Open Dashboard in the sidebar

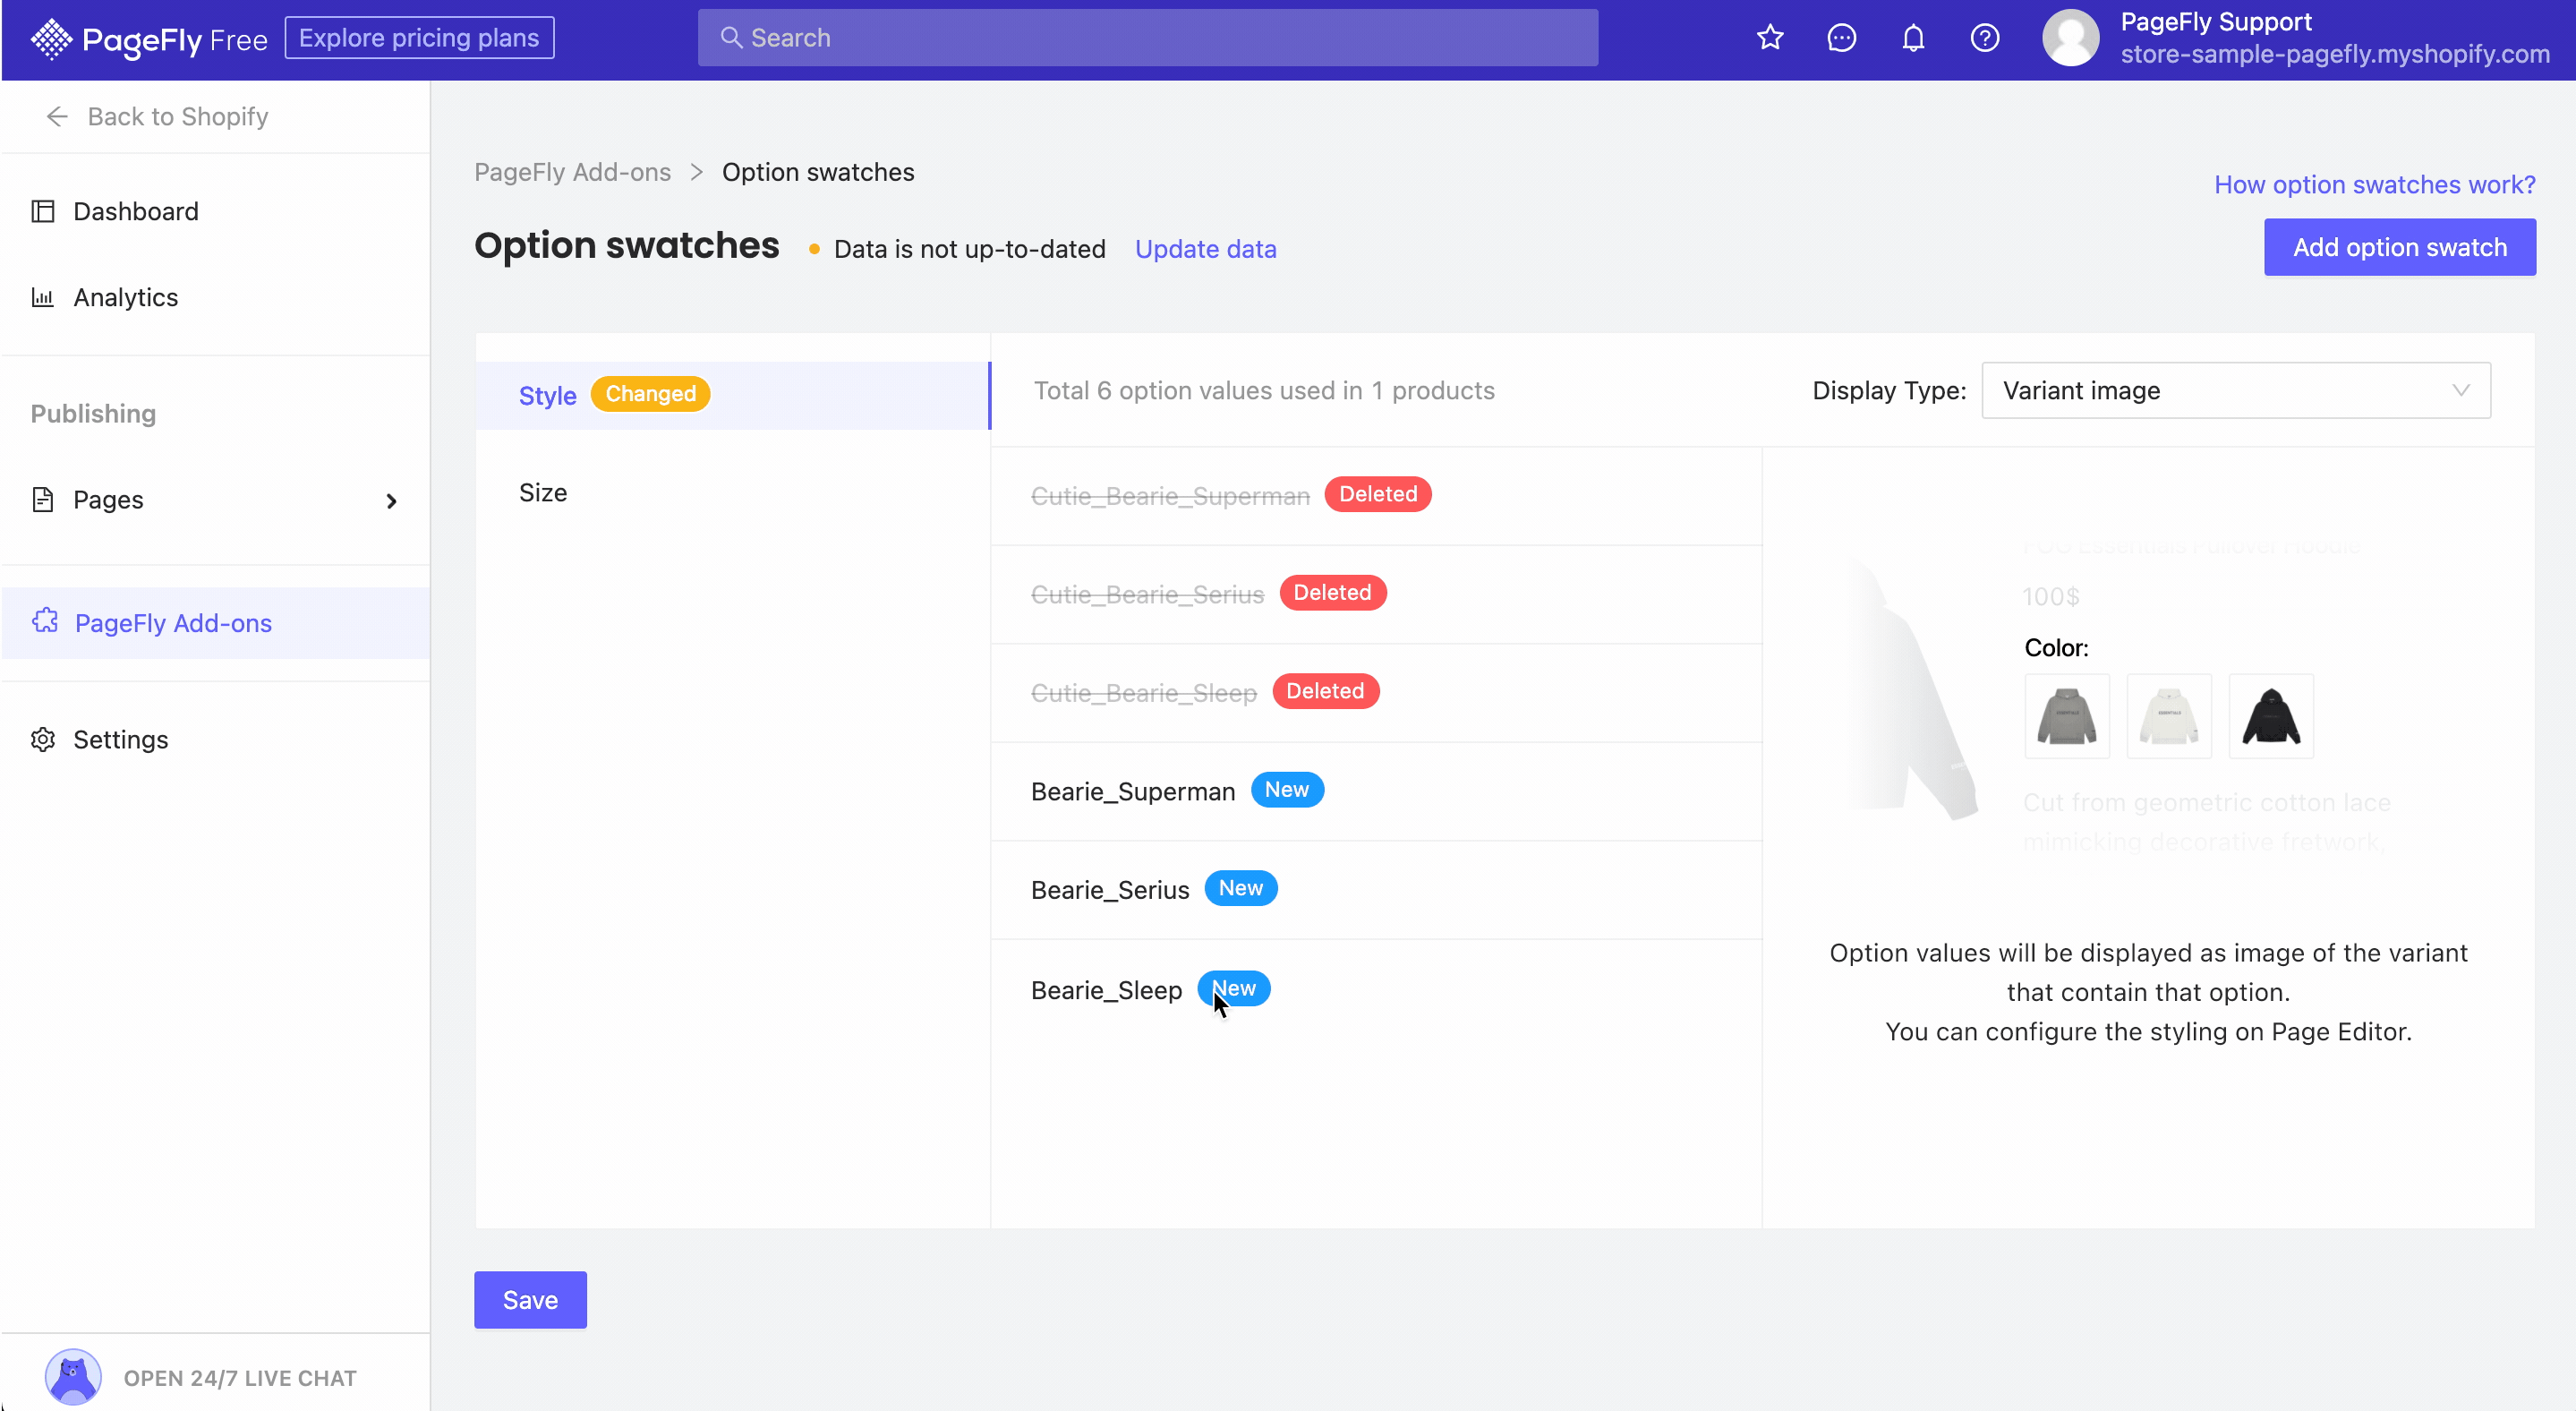215,211
